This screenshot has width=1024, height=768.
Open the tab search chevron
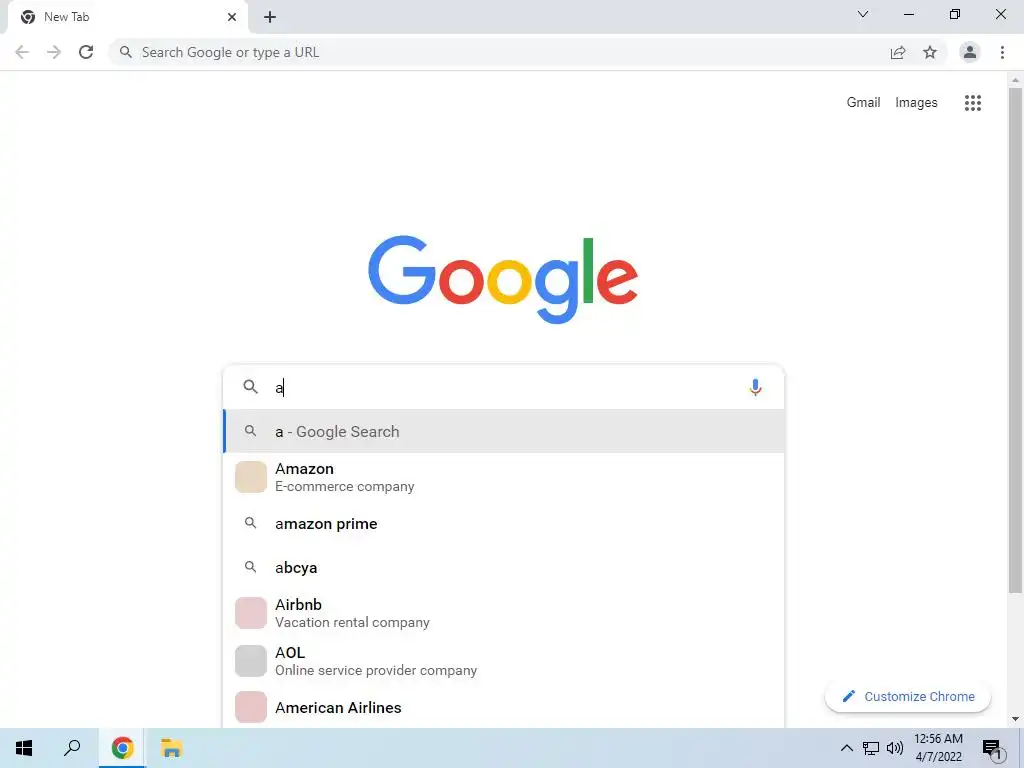coord(863,14)
